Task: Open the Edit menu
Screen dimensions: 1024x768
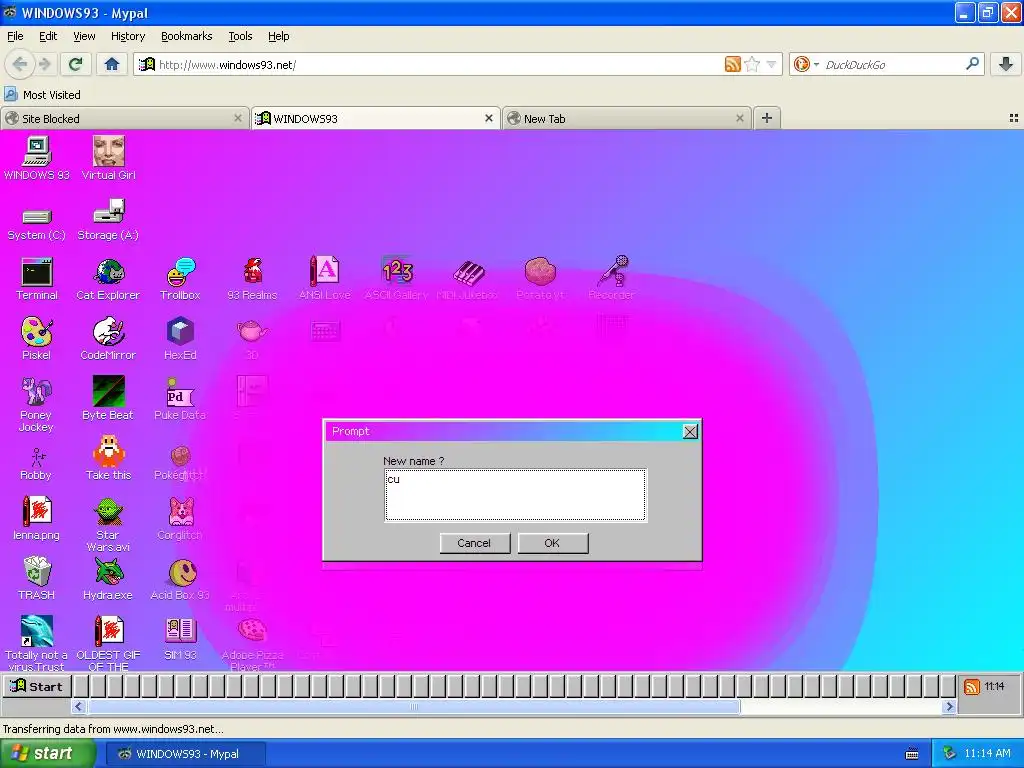Action: [48, 36]
